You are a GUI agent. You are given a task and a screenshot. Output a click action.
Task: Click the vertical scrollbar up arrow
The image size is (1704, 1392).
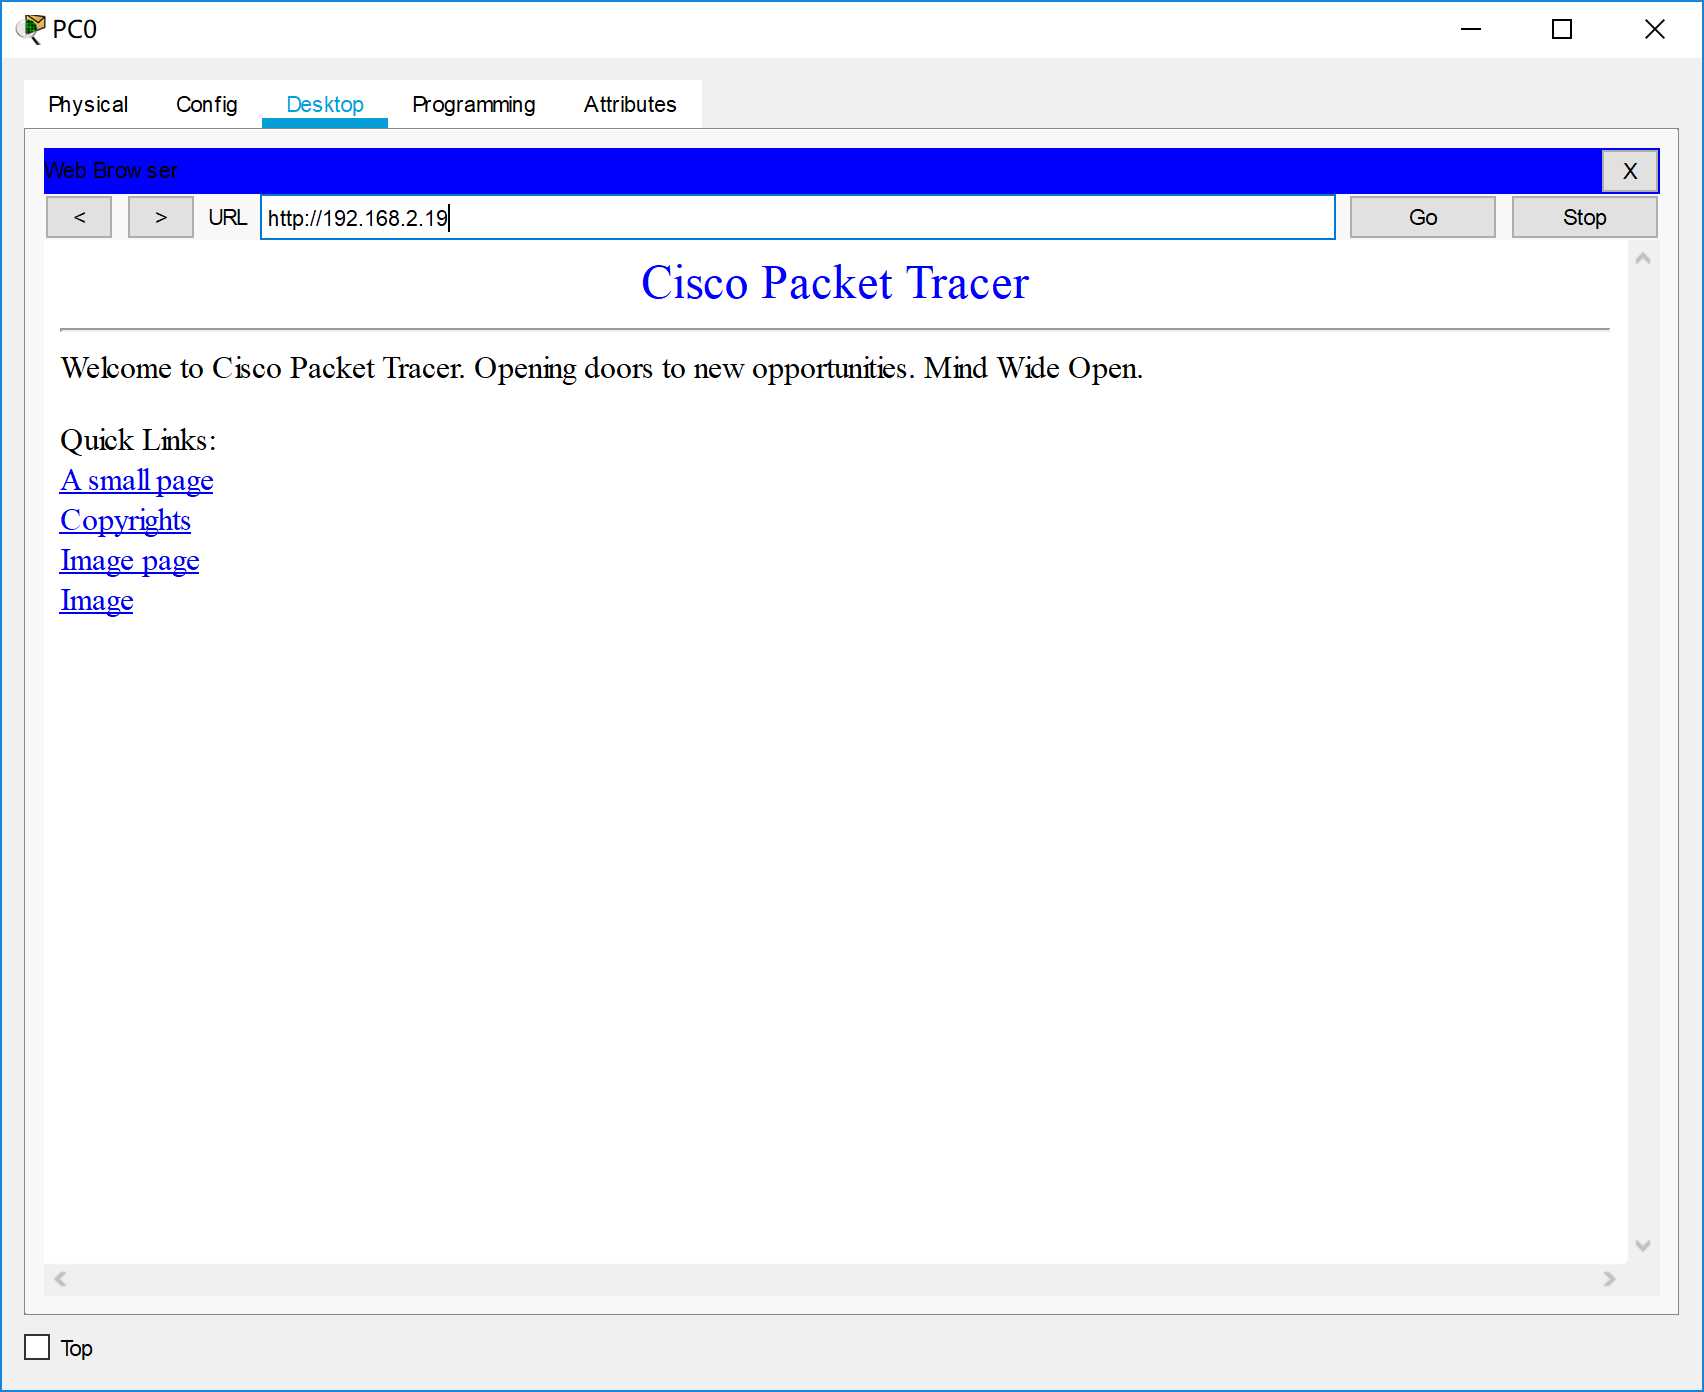(x=1642, y=258)
